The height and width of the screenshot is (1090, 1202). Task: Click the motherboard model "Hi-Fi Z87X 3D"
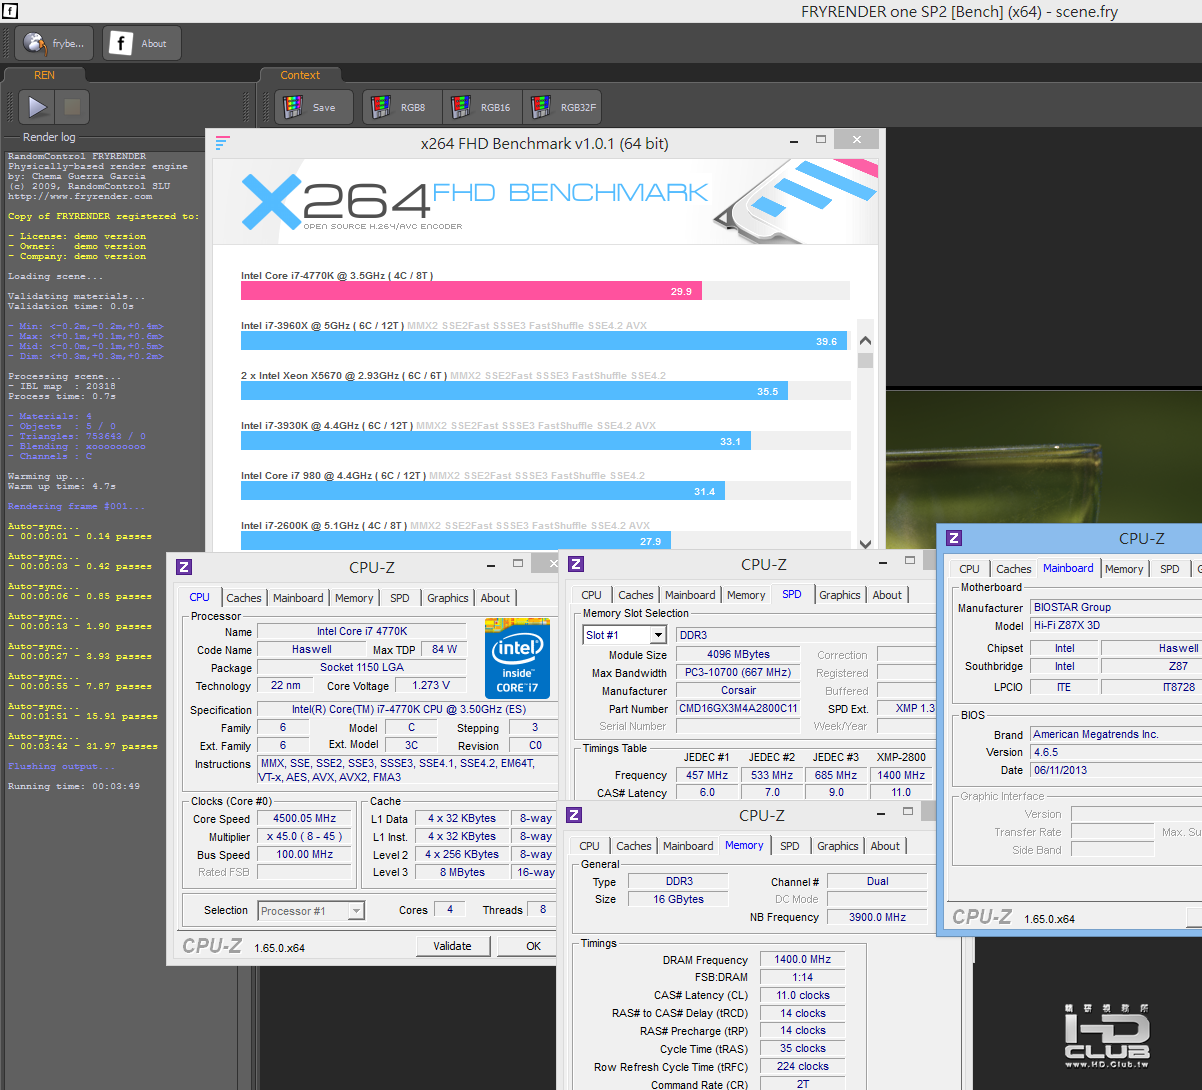click(x=1116, y=625)
